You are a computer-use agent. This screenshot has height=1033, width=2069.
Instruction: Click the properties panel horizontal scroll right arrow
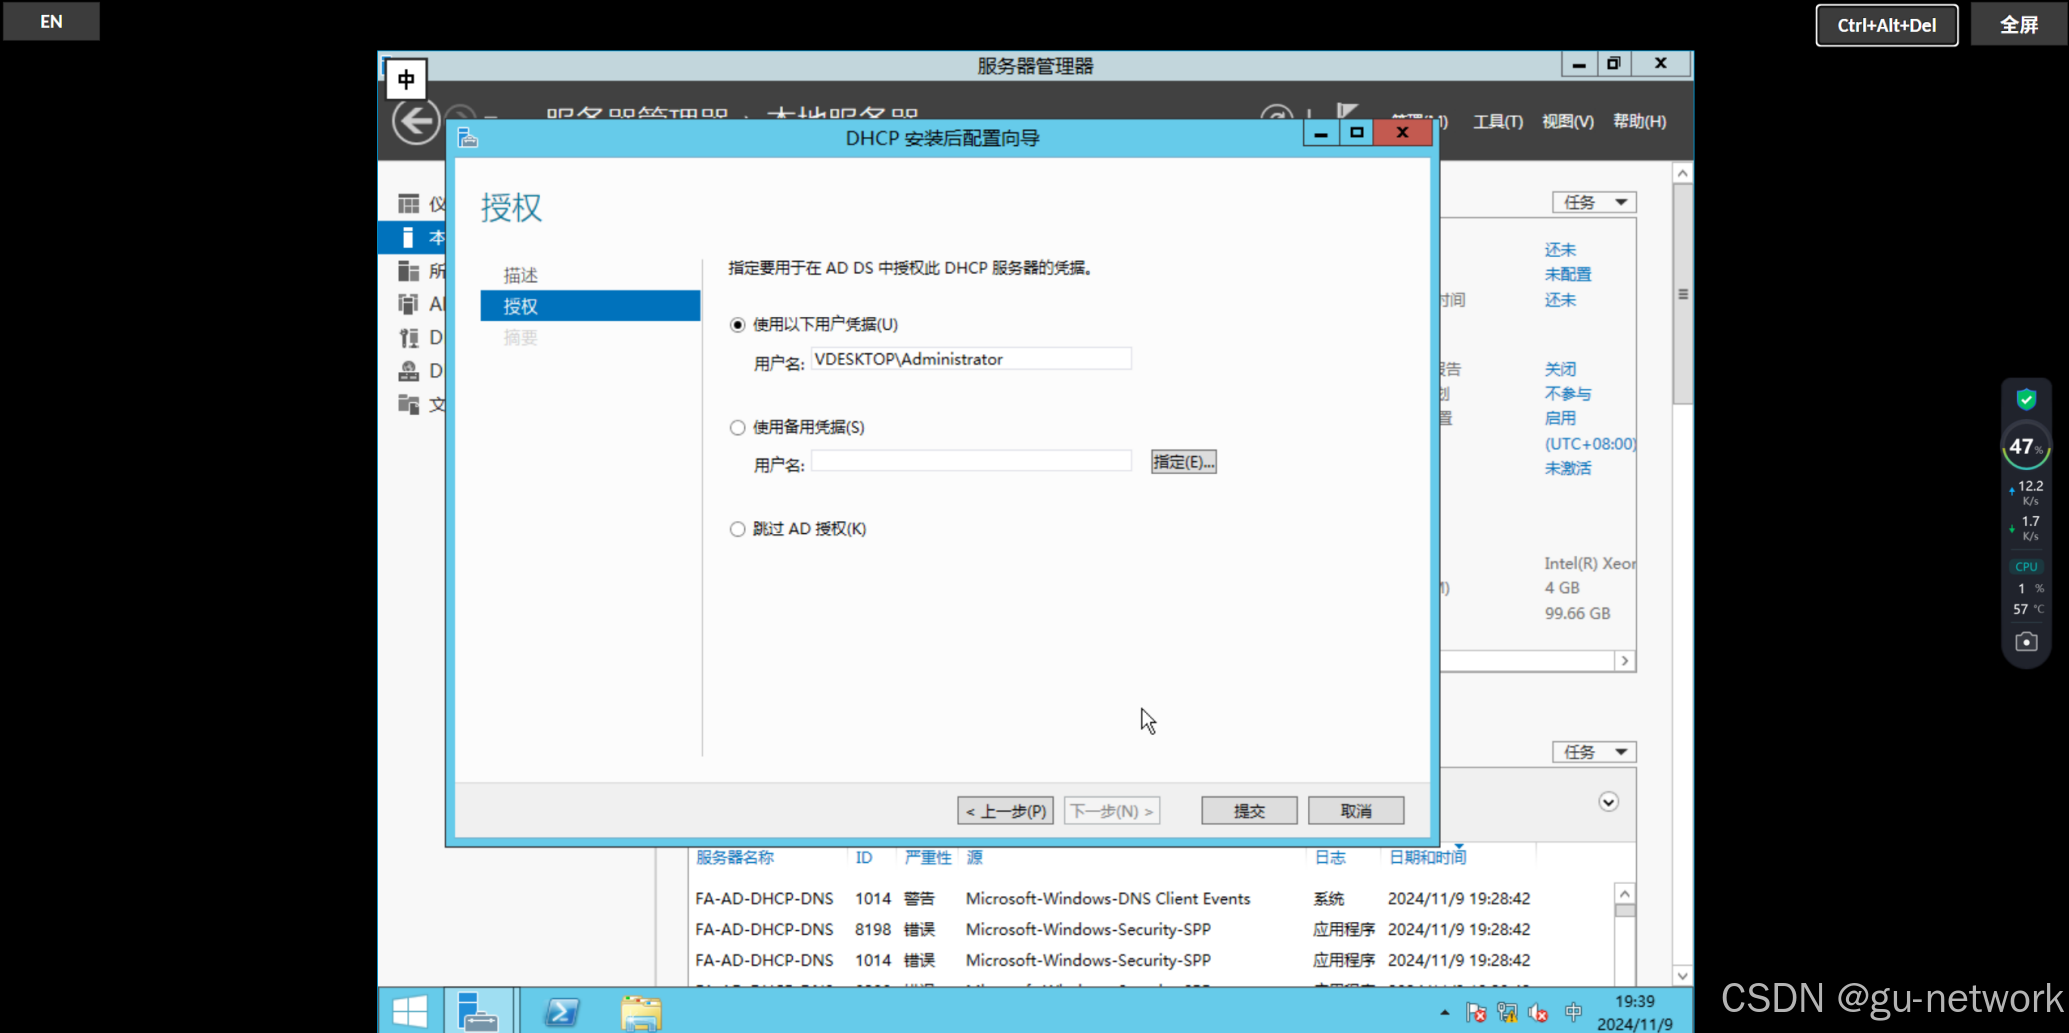[x=1625, y=661]
